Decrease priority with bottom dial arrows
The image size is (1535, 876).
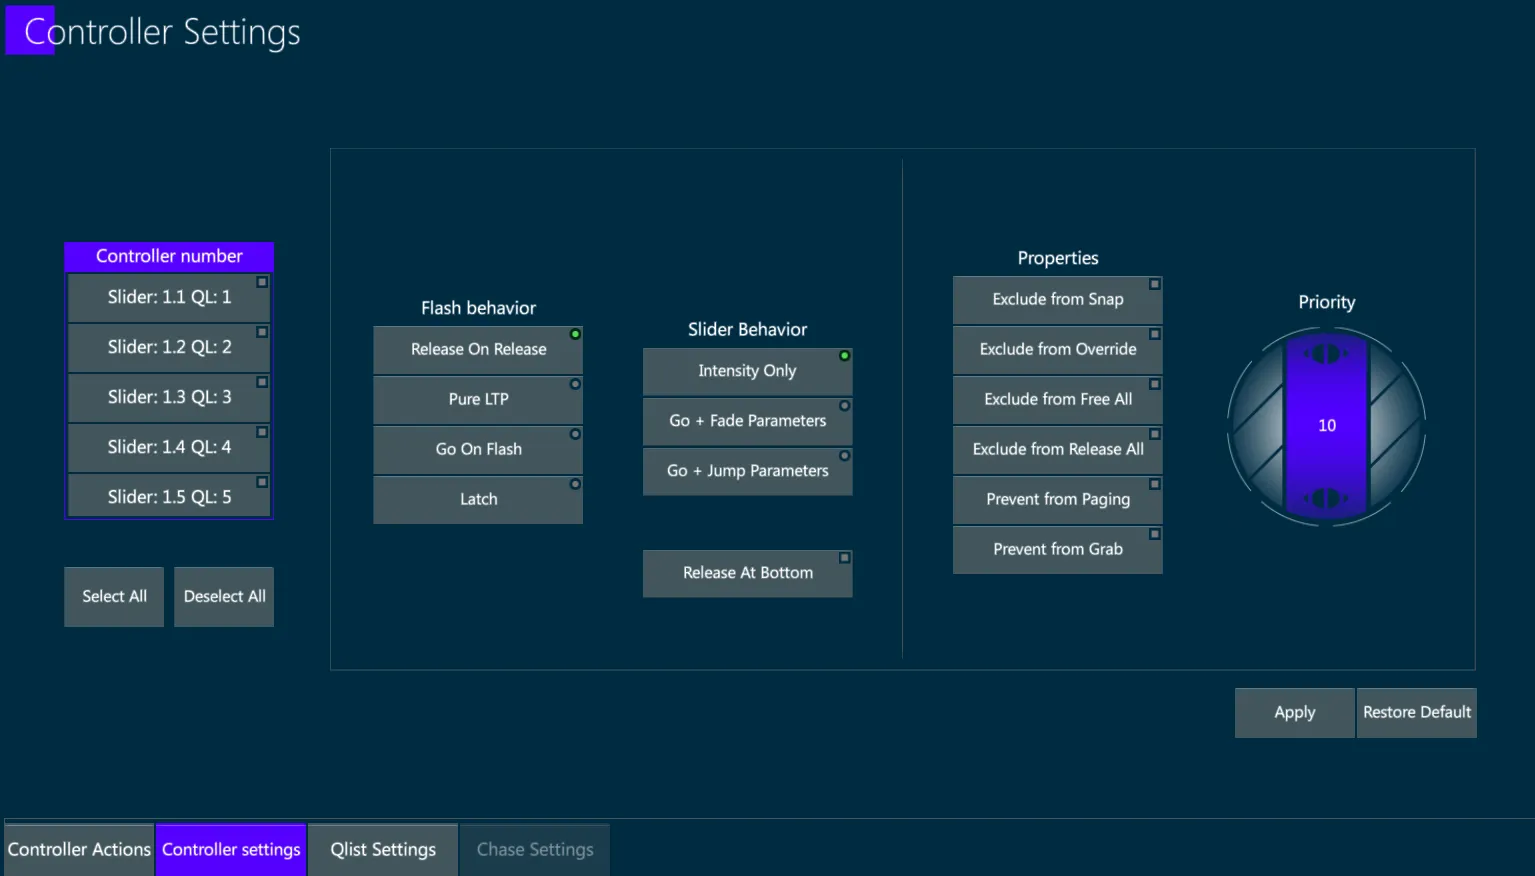1326,498
